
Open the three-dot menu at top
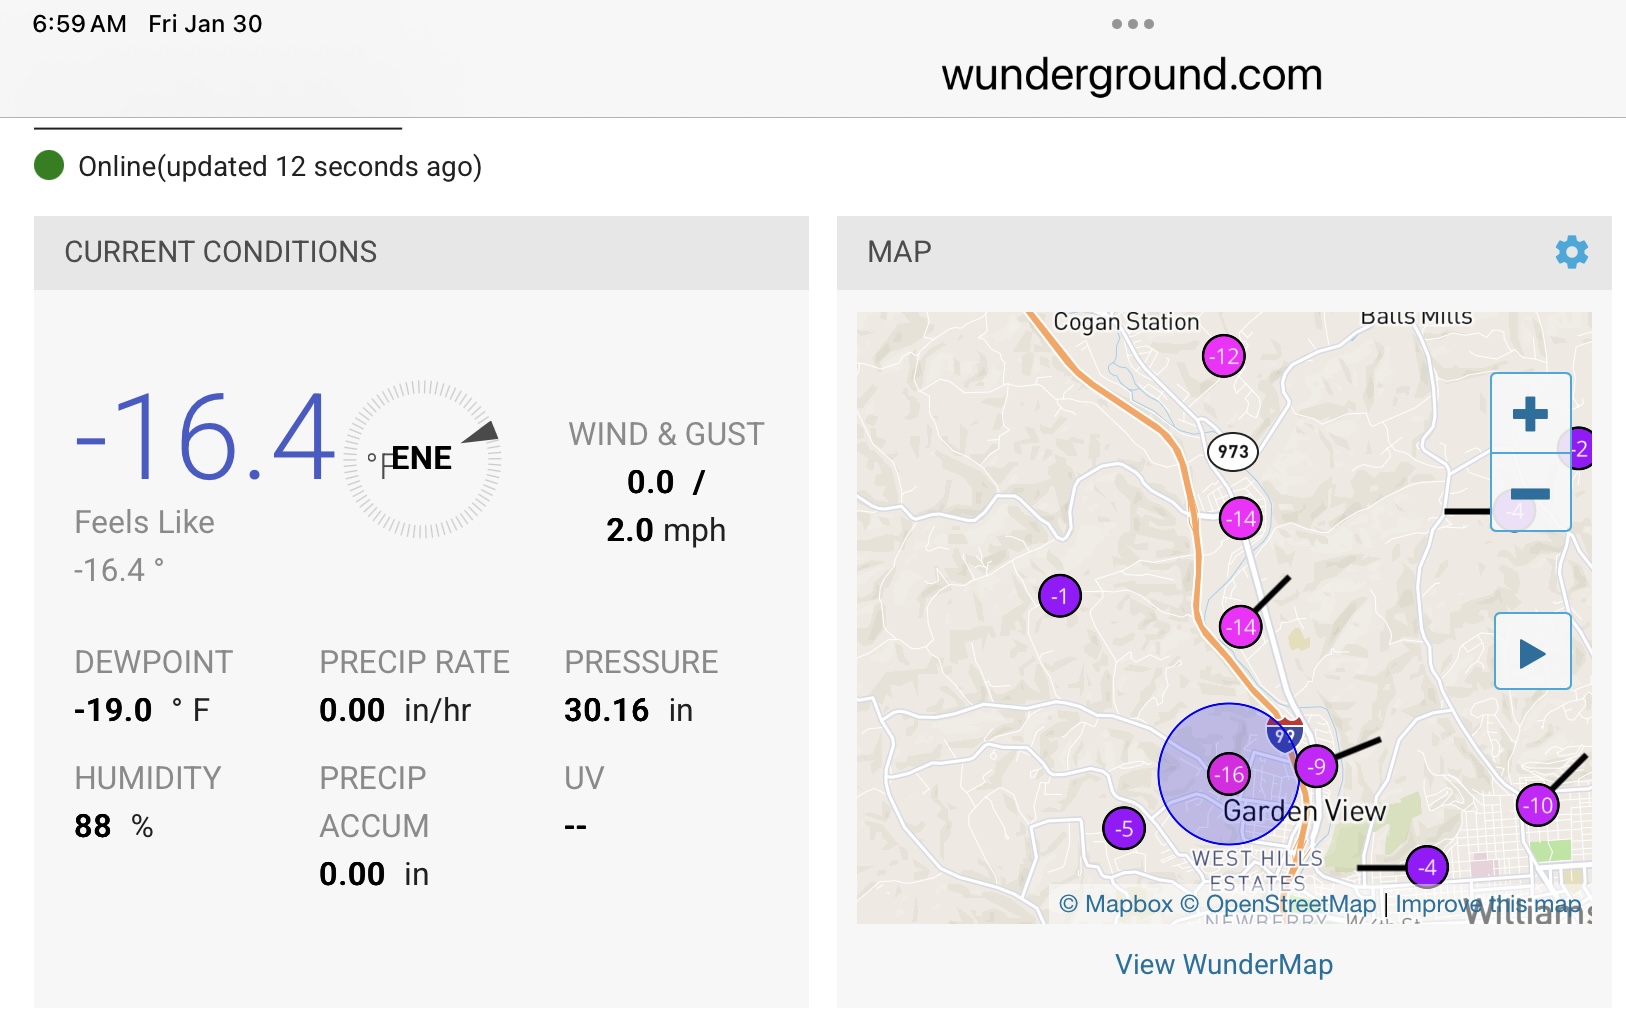(x=1132, y=24)
